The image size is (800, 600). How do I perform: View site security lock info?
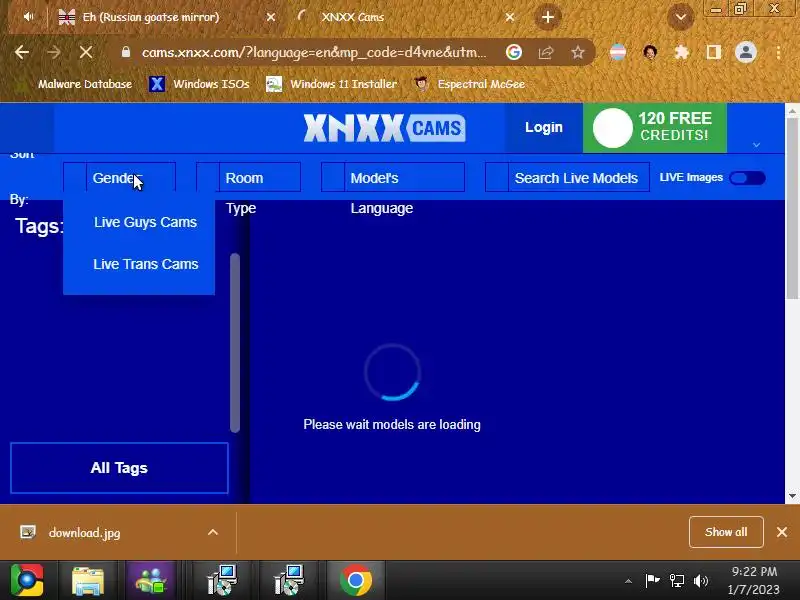pos(126,52)
